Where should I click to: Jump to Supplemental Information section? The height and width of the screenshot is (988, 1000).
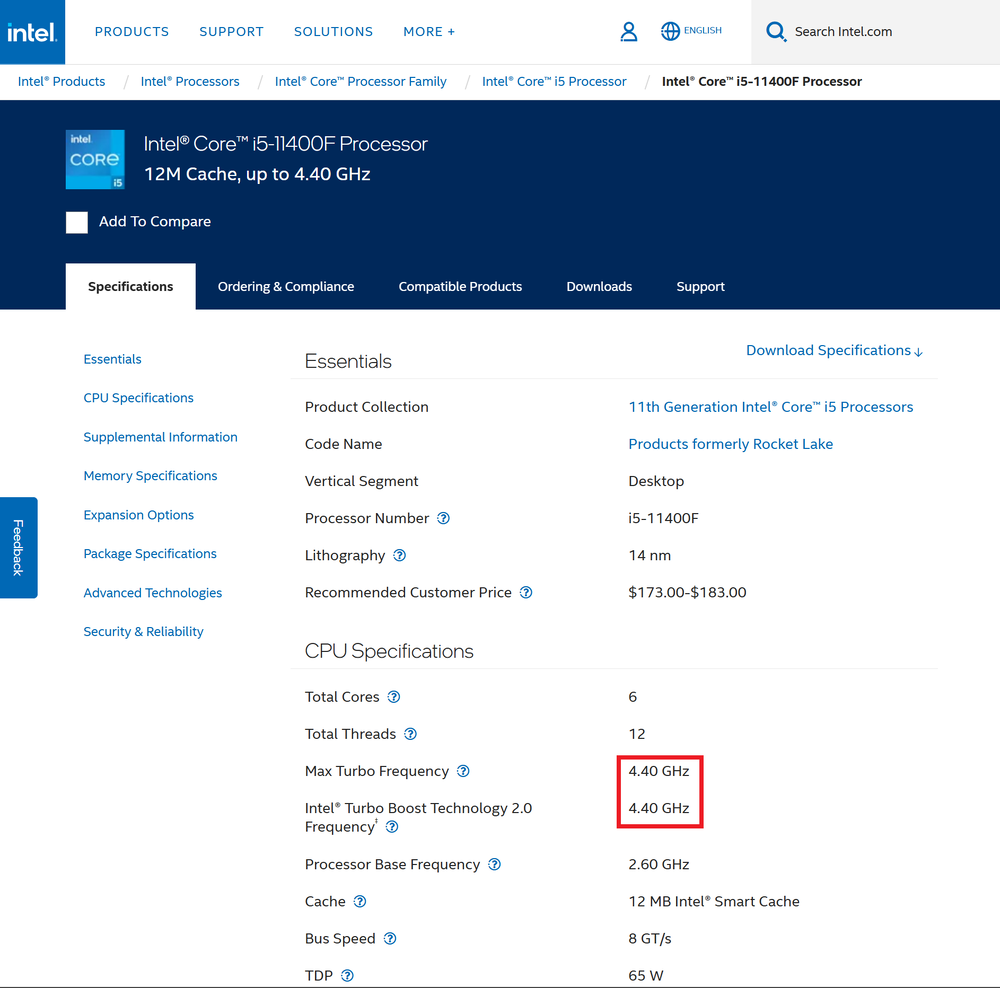(160, 437)
